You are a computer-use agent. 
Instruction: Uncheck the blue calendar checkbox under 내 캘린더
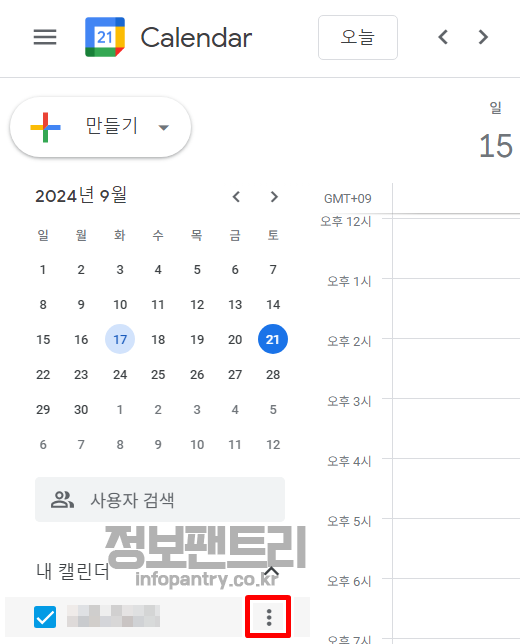[45, 617]
